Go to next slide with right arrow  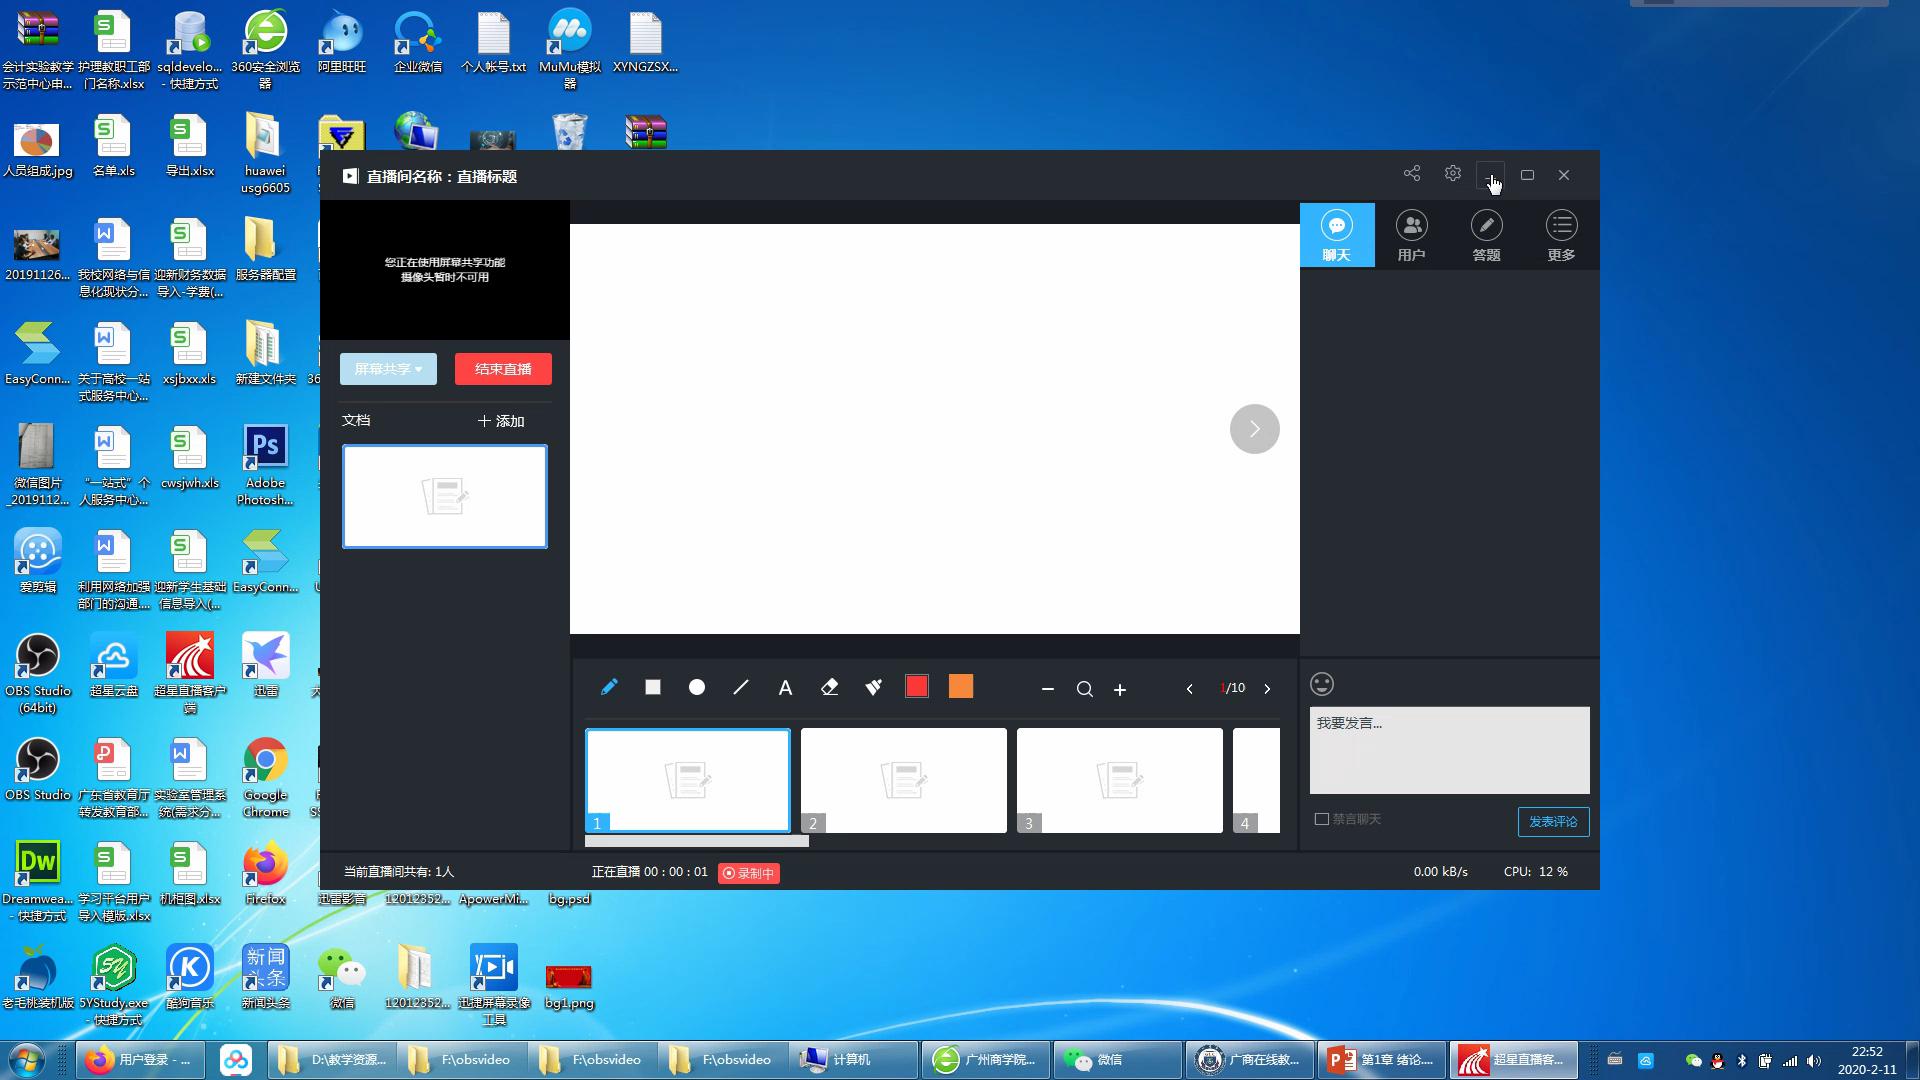1254,429
